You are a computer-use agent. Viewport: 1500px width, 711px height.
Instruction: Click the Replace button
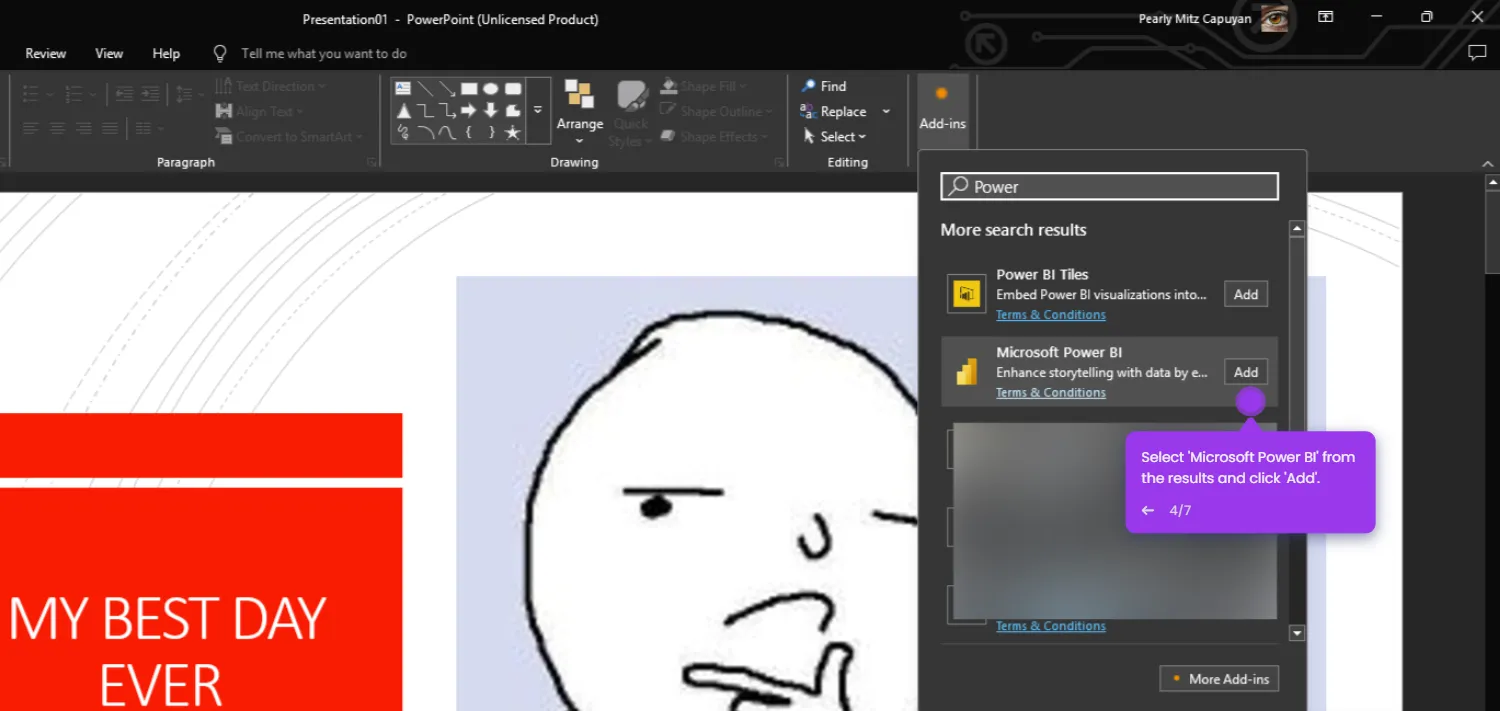834,112
